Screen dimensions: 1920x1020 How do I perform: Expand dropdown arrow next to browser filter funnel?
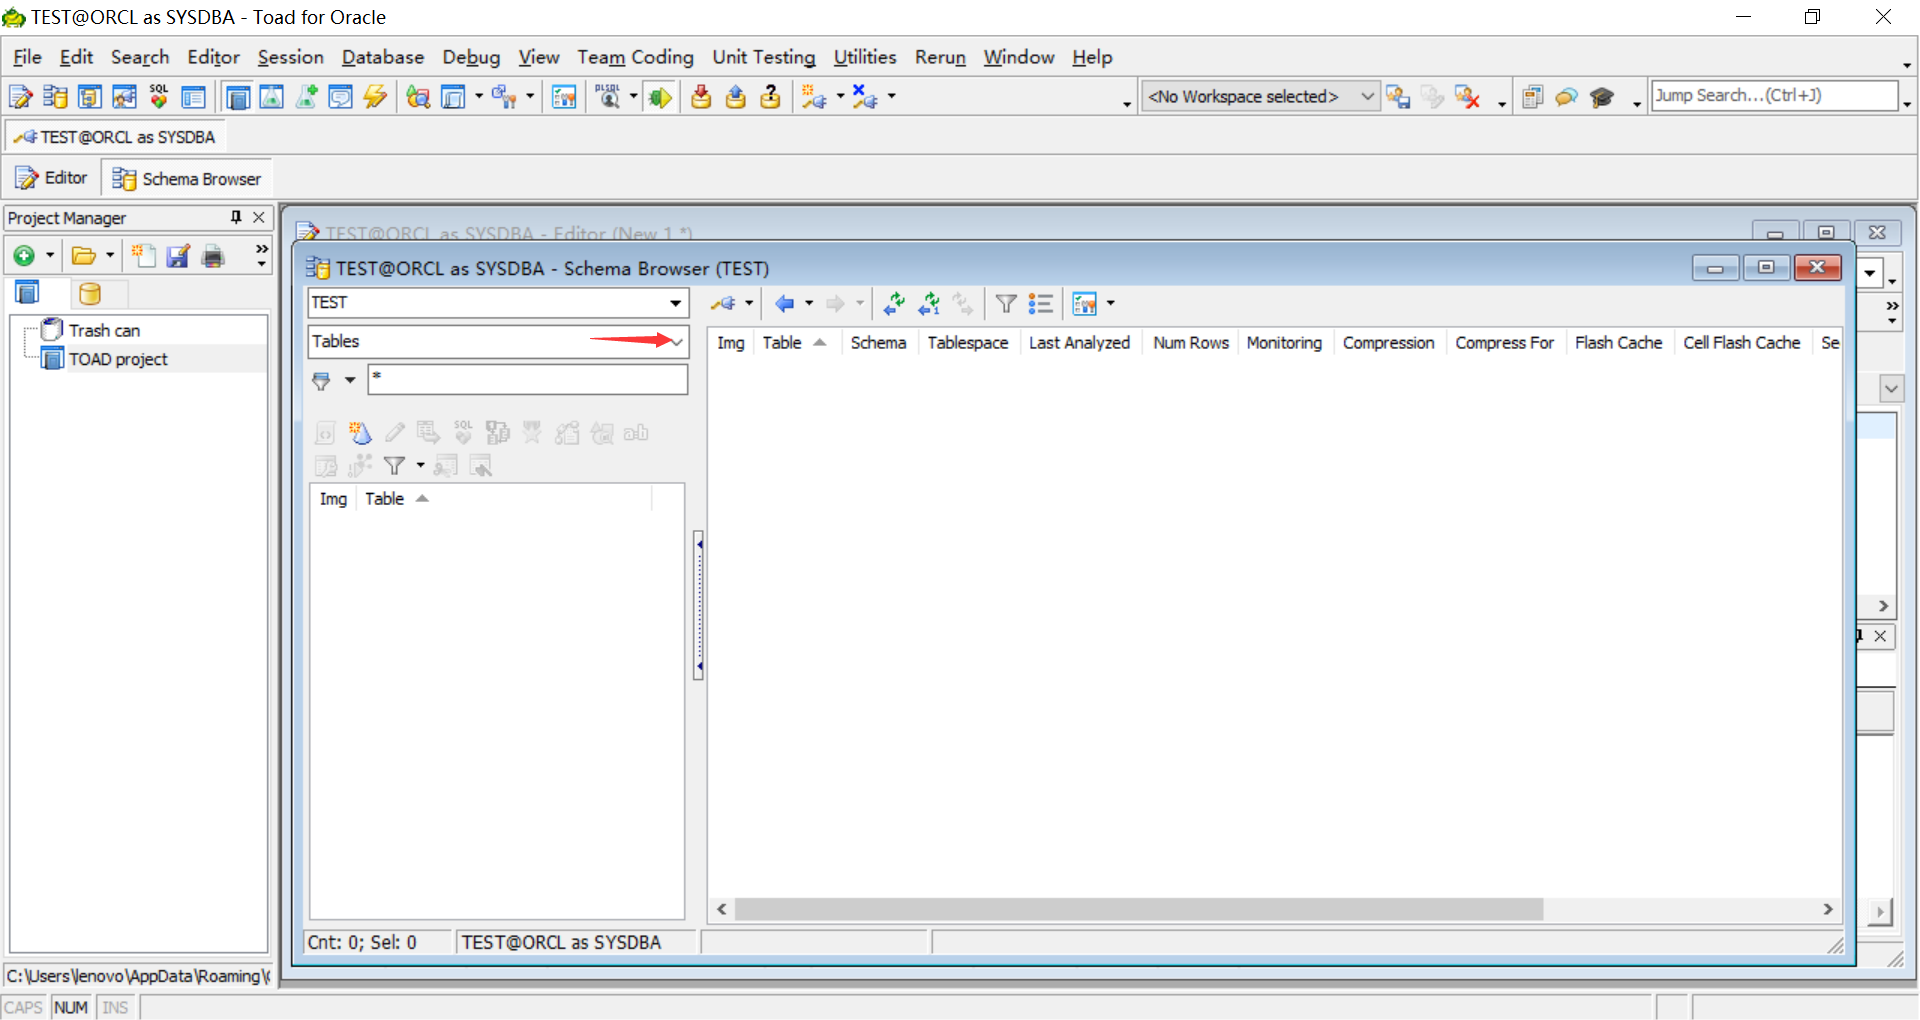click(x=350, y=380)
